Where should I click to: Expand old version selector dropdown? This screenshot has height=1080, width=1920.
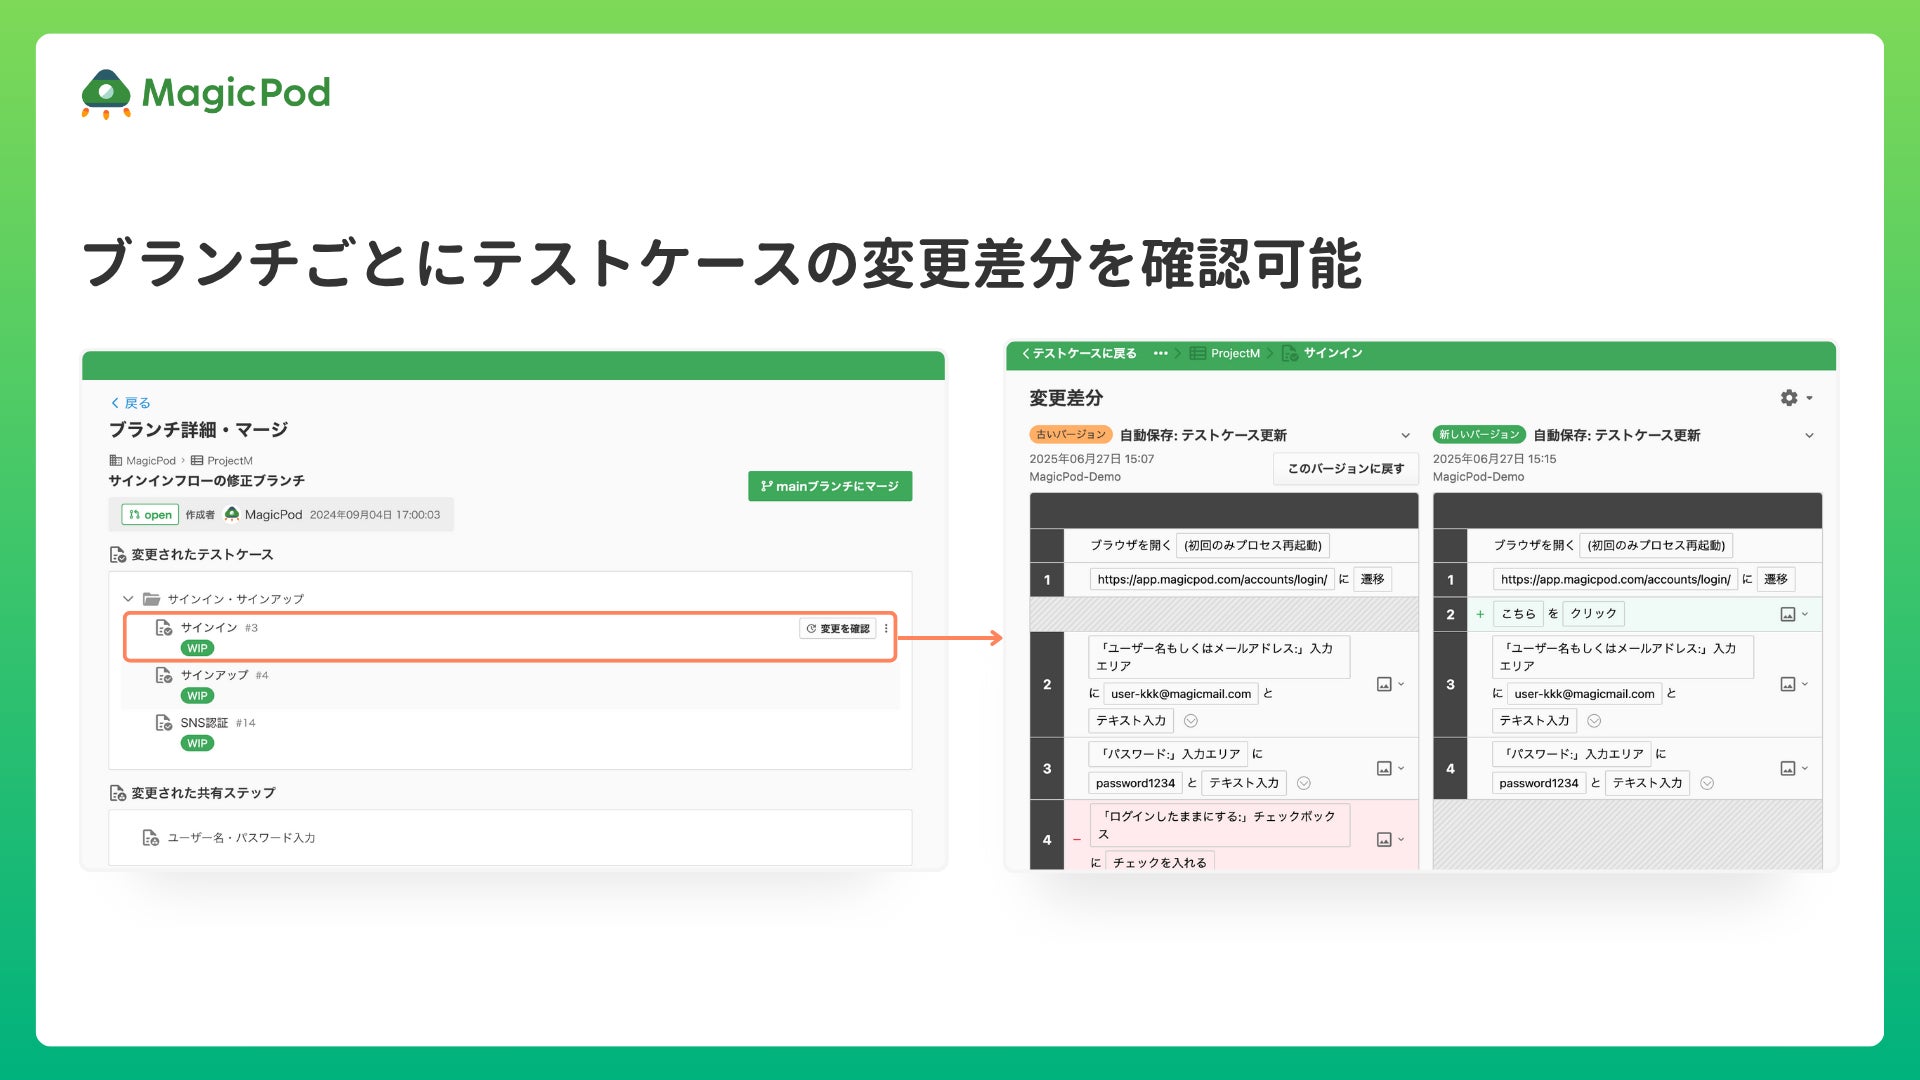[1405, 435]
